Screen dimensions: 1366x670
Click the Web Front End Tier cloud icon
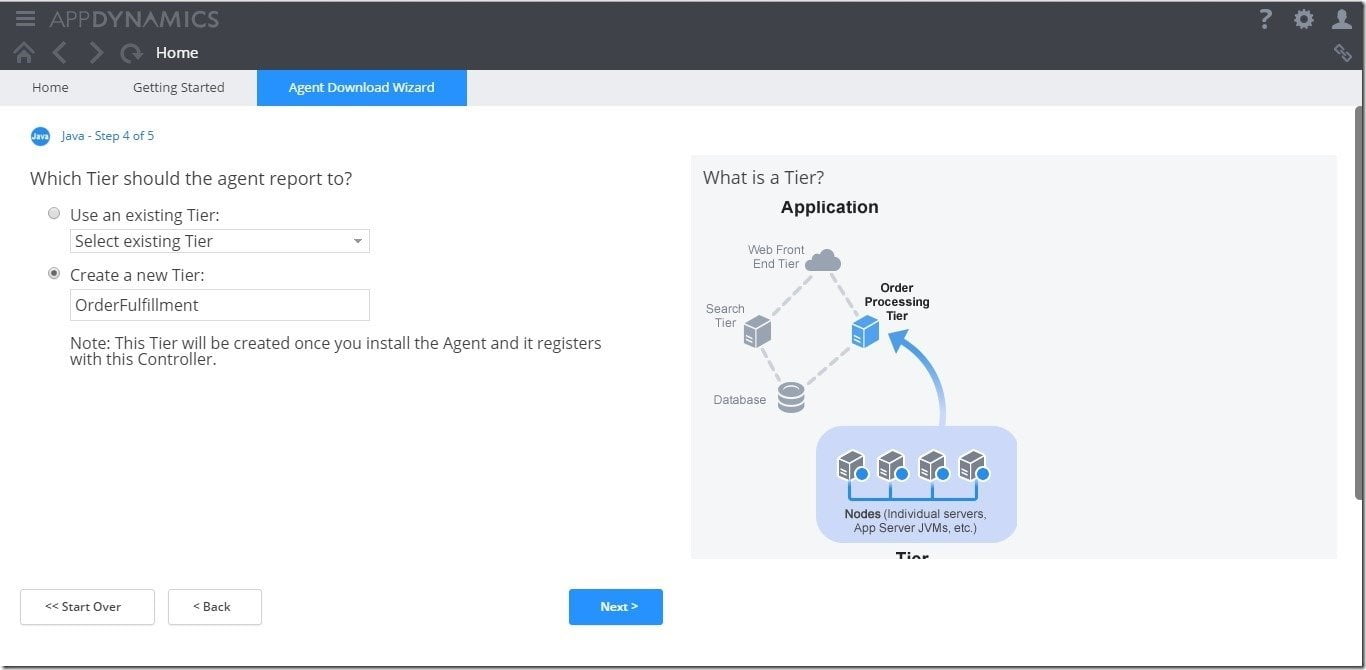pyautogui.click(x=823, y=261)
